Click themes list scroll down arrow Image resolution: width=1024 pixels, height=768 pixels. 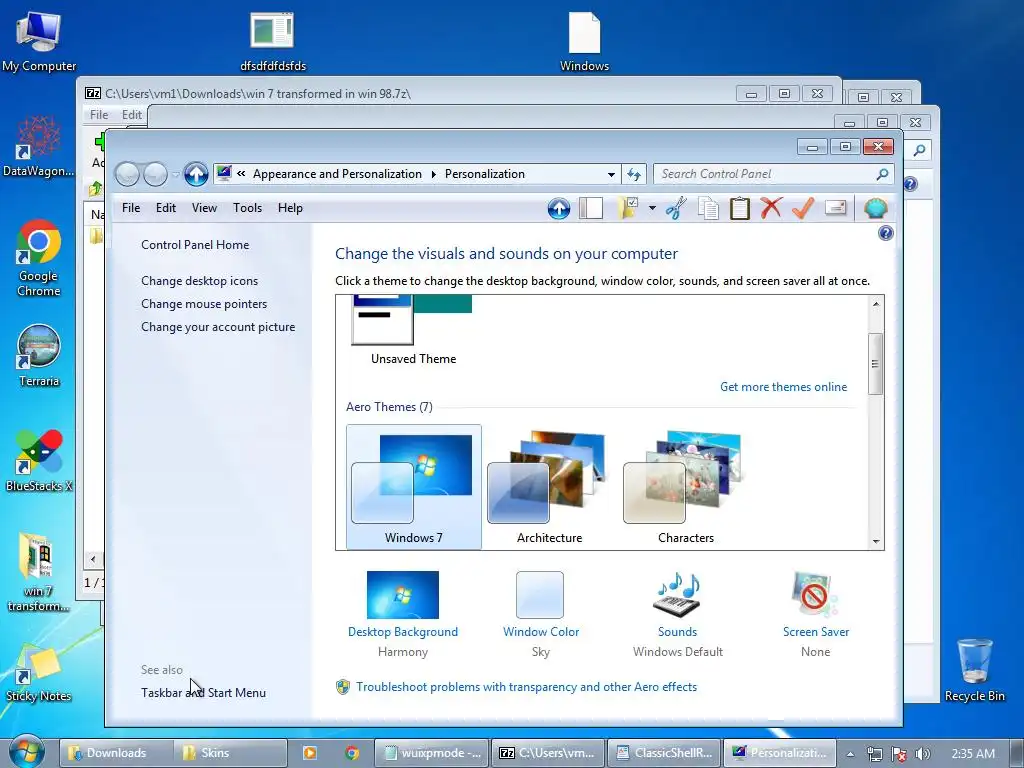point(876,541)
